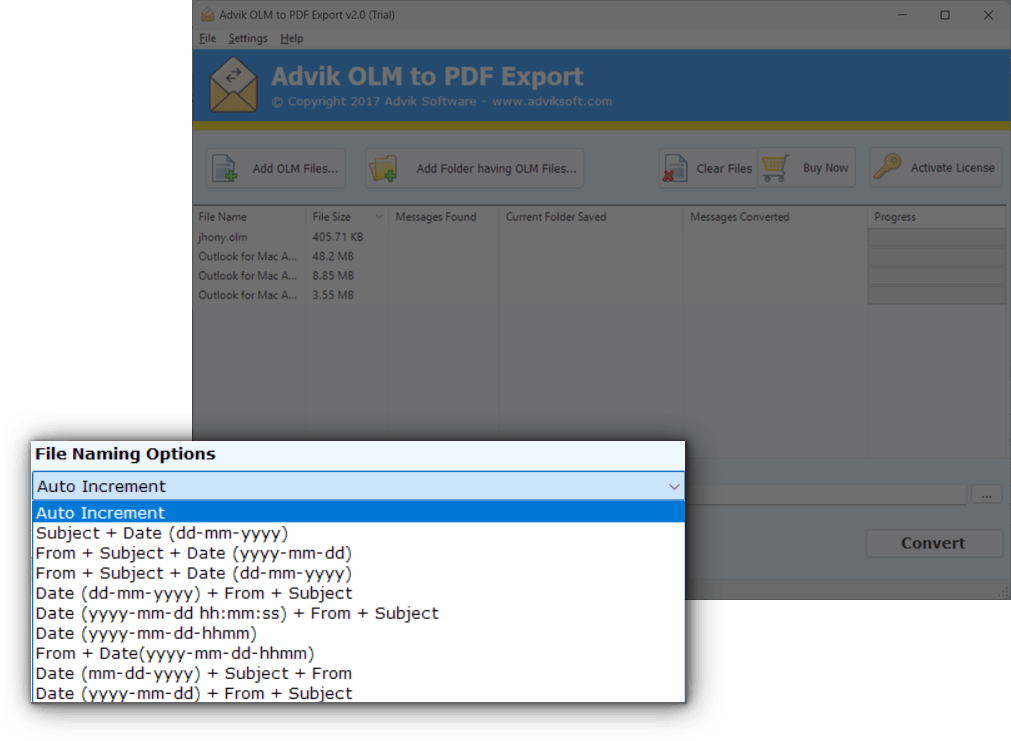Choose Auto Increment from the list

click(358, 513)
